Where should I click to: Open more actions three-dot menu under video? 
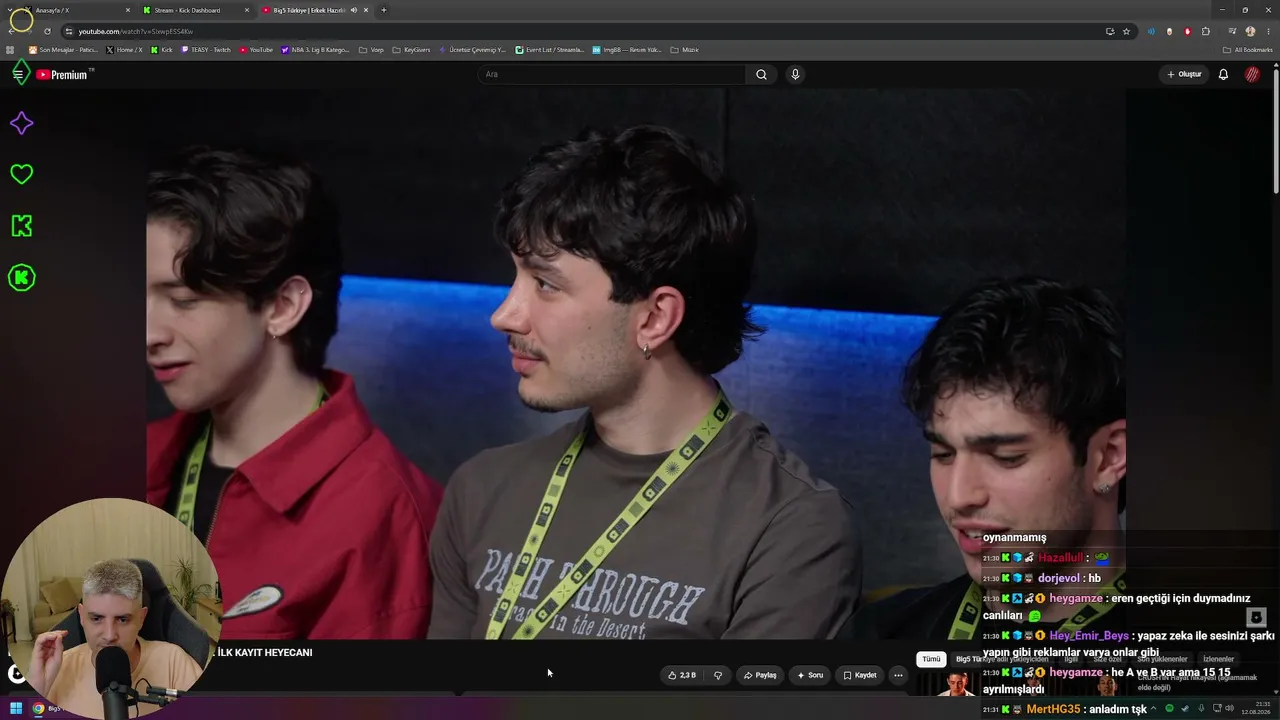(898, 675)
